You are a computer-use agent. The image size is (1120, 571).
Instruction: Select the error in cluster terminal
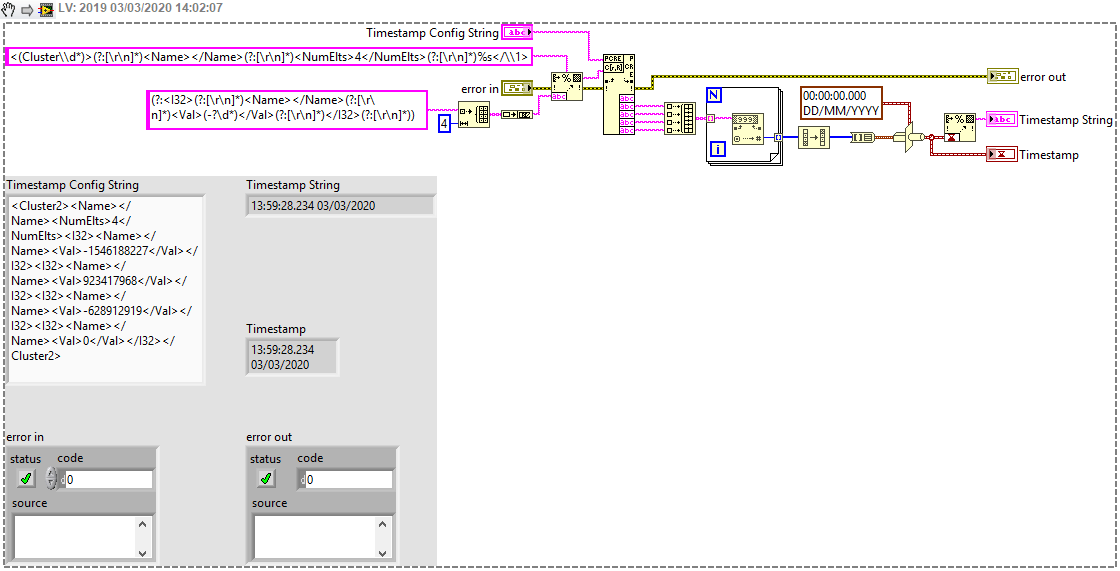coord(516,89)
